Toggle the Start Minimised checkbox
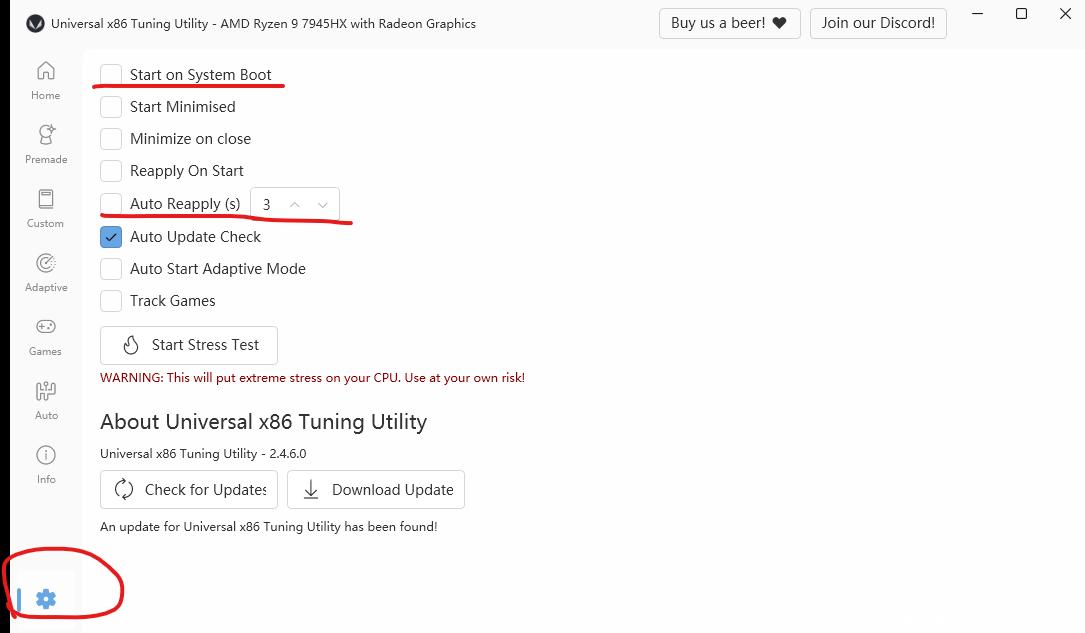The height and width of the screenshot is (633, 1085). [111, 107]
